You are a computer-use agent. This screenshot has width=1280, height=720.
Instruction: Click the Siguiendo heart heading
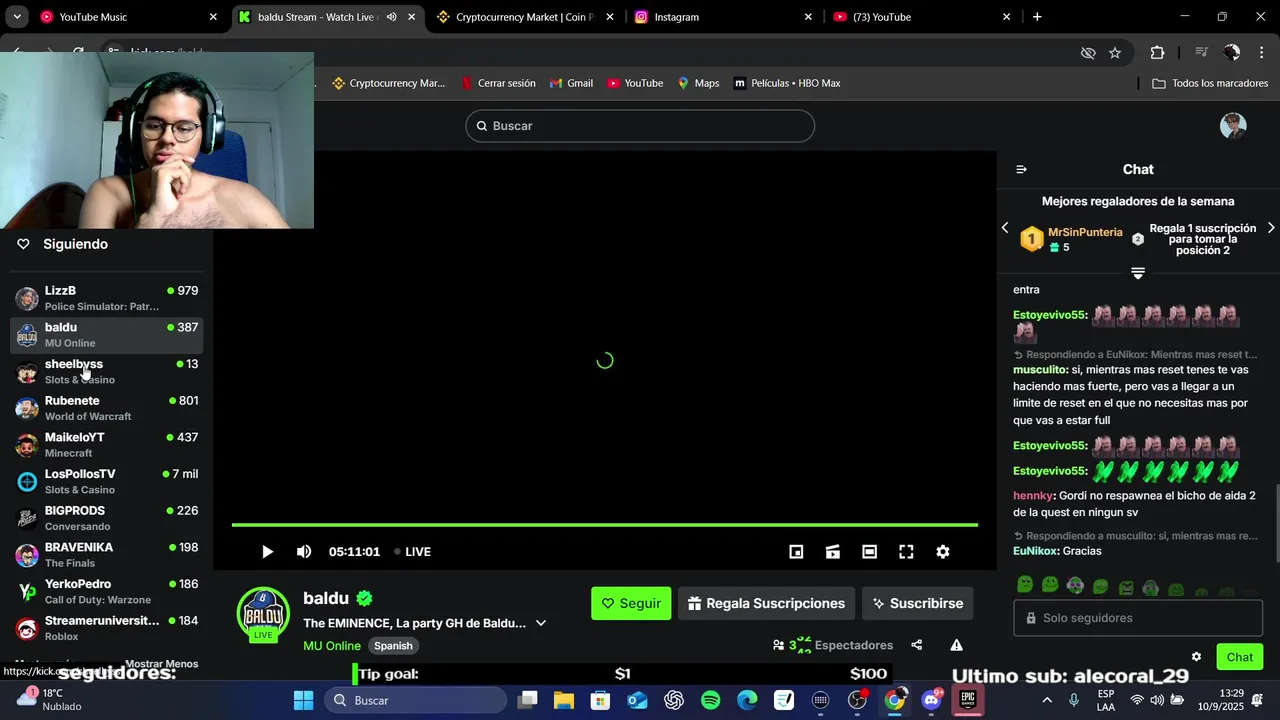63,244
